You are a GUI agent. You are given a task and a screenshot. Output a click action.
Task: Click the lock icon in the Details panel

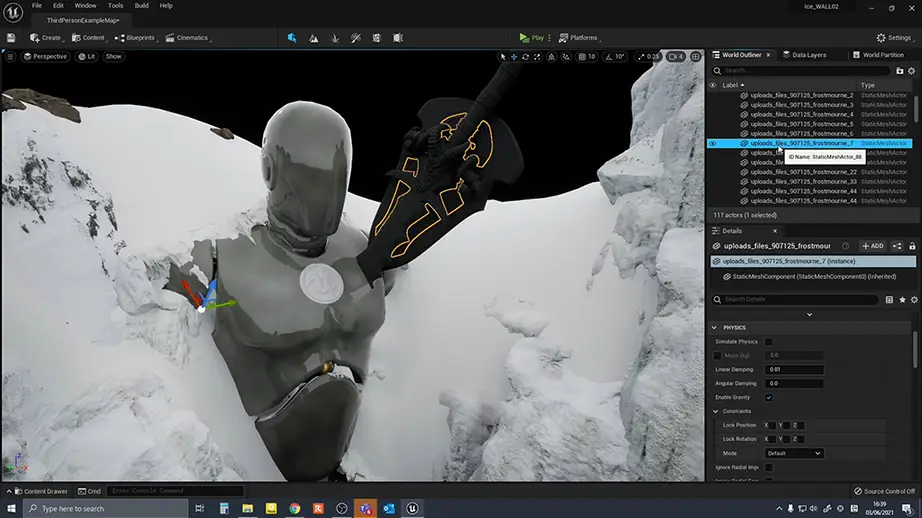click(x=910, y=245)
